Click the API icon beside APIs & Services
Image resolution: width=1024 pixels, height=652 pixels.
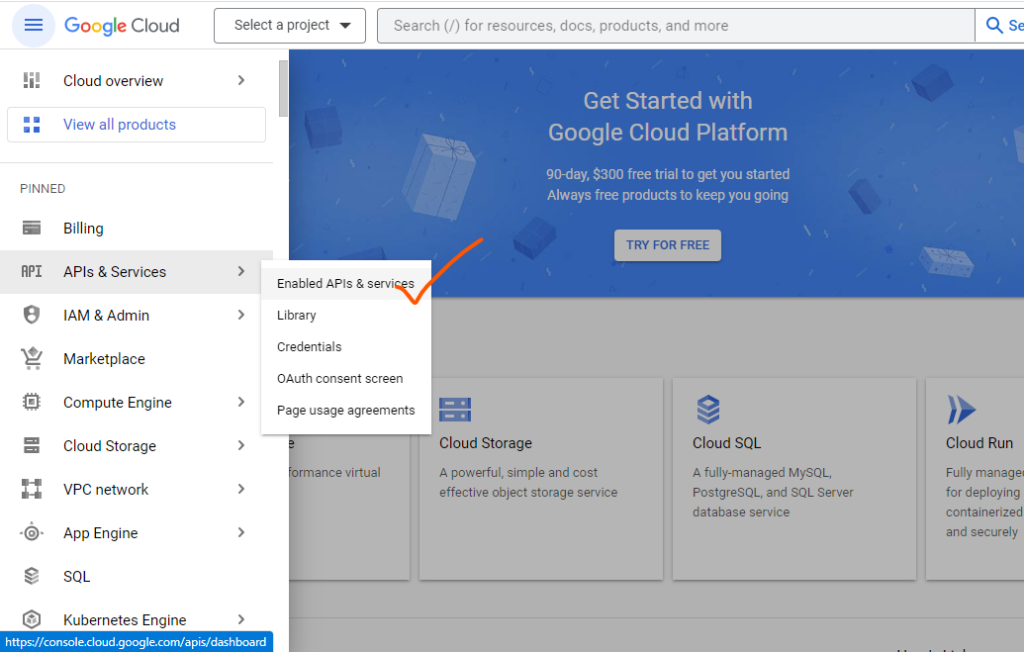31,271
